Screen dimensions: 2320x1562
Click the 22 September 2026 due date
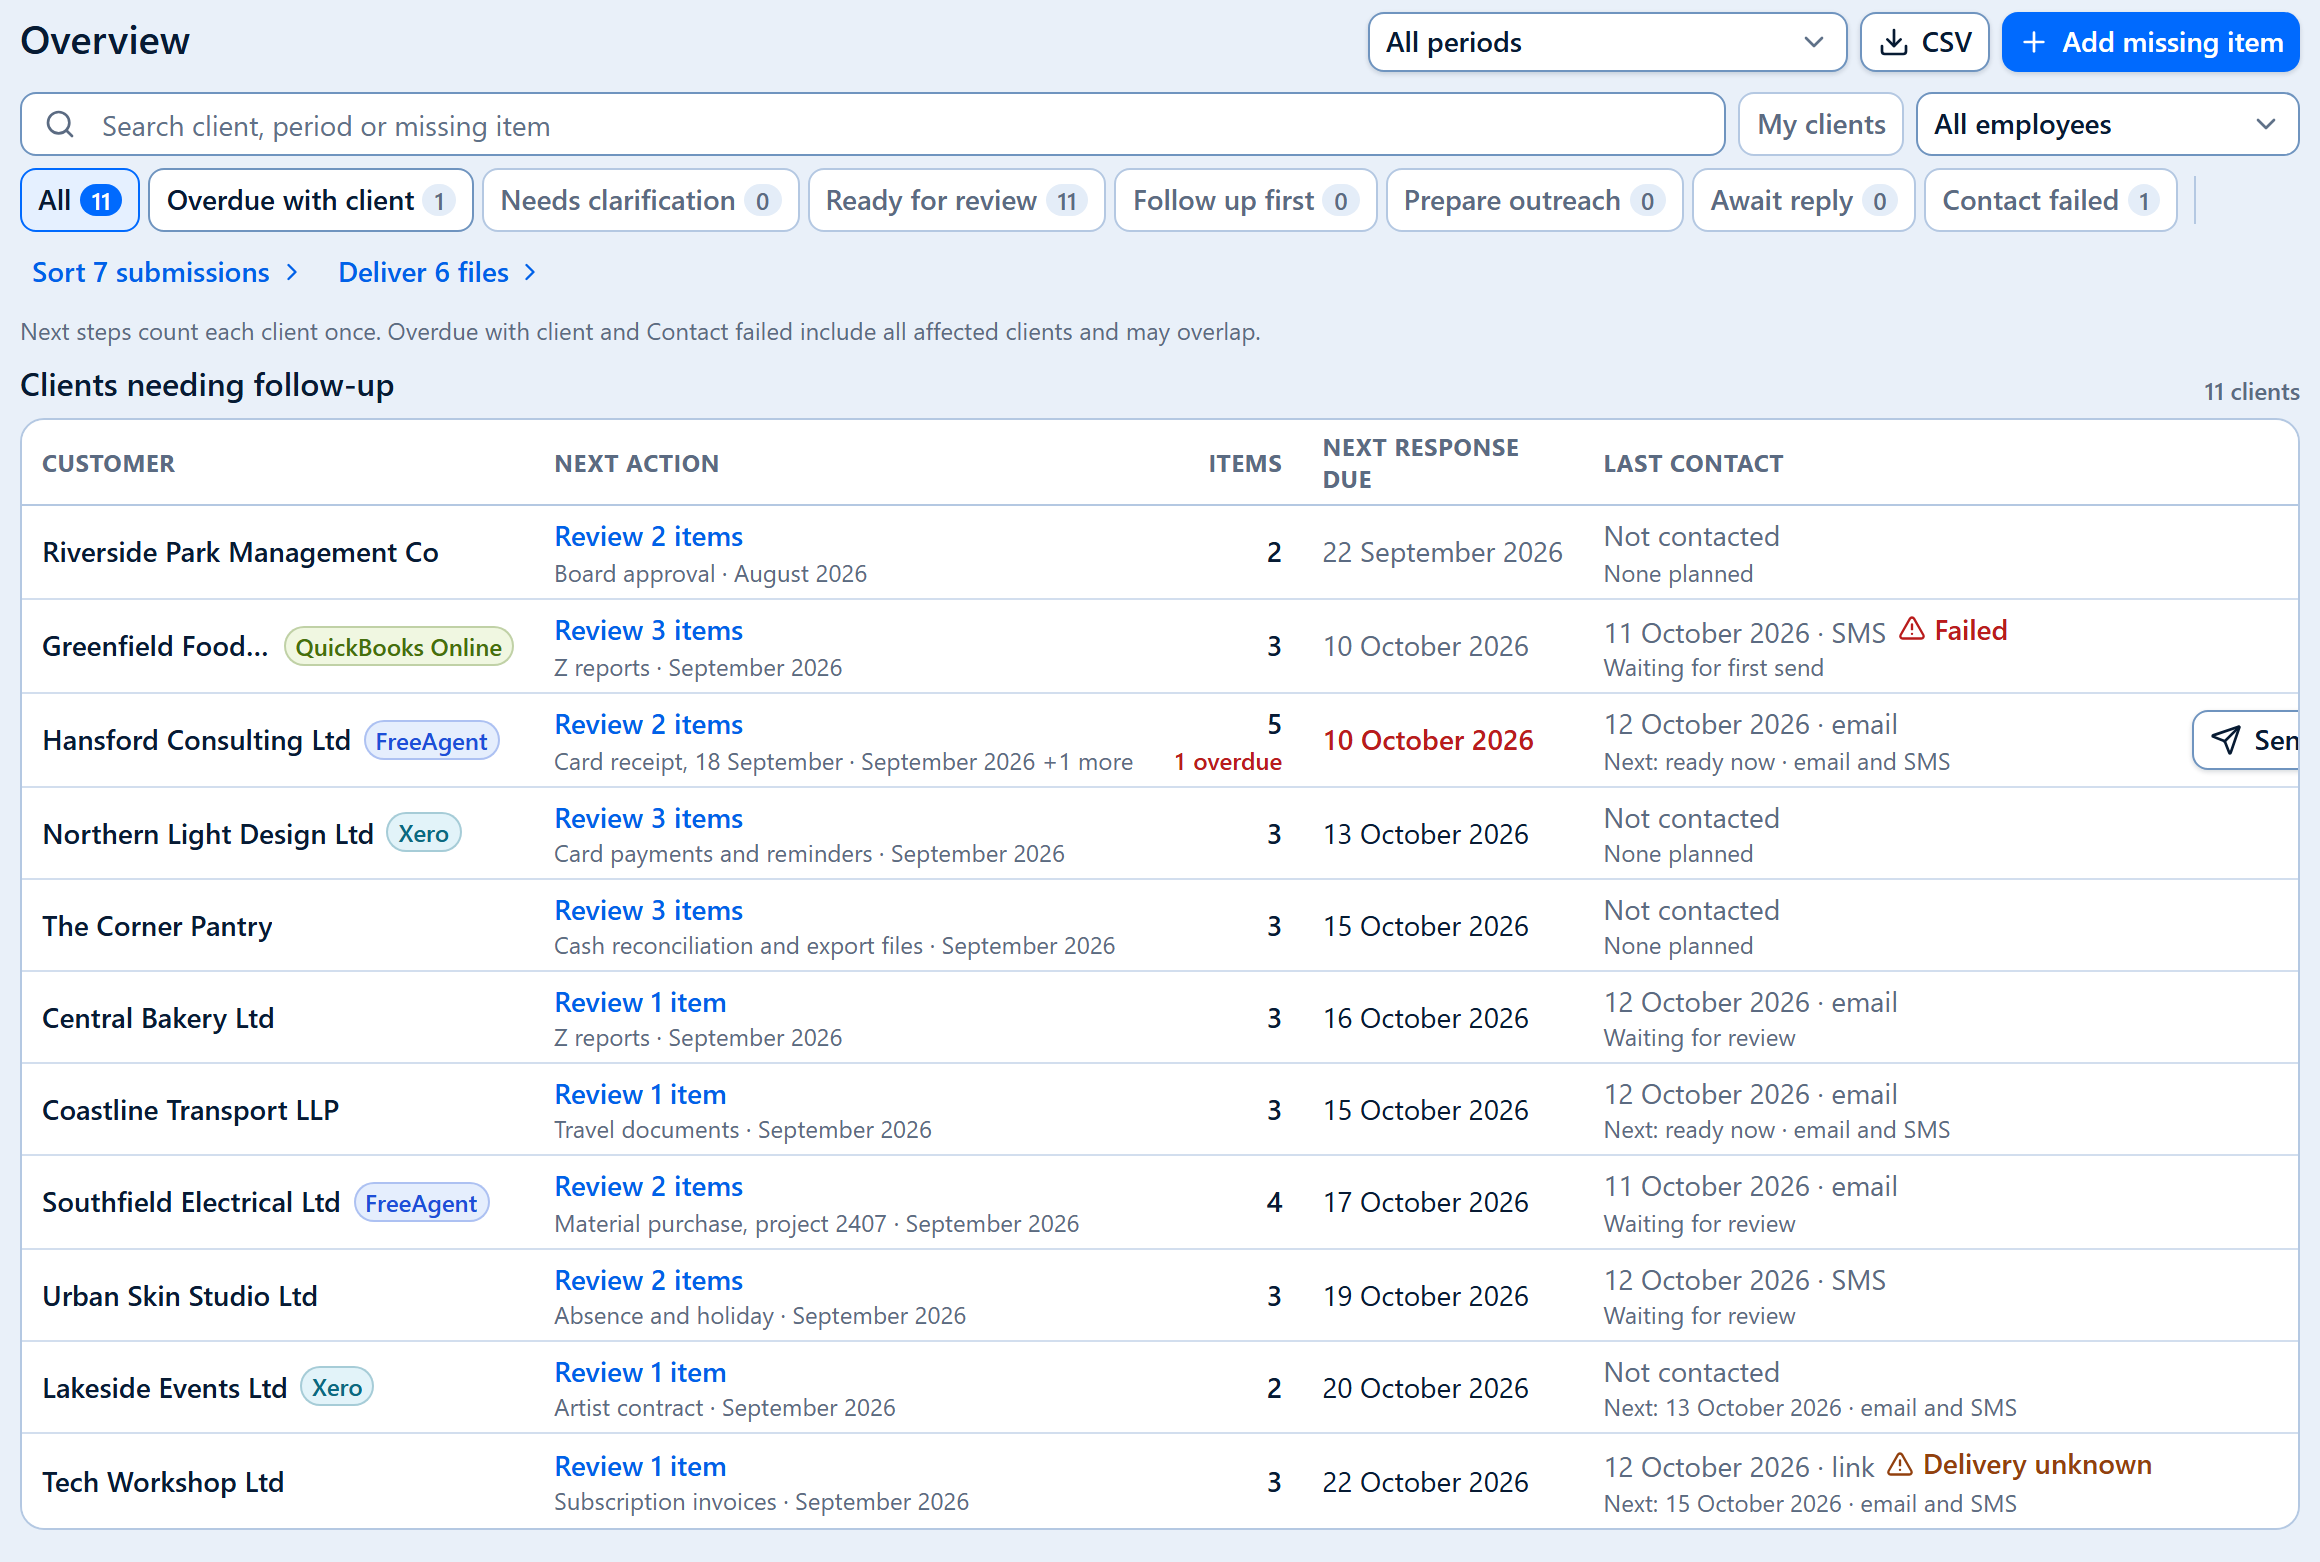tap(1442, 552)
